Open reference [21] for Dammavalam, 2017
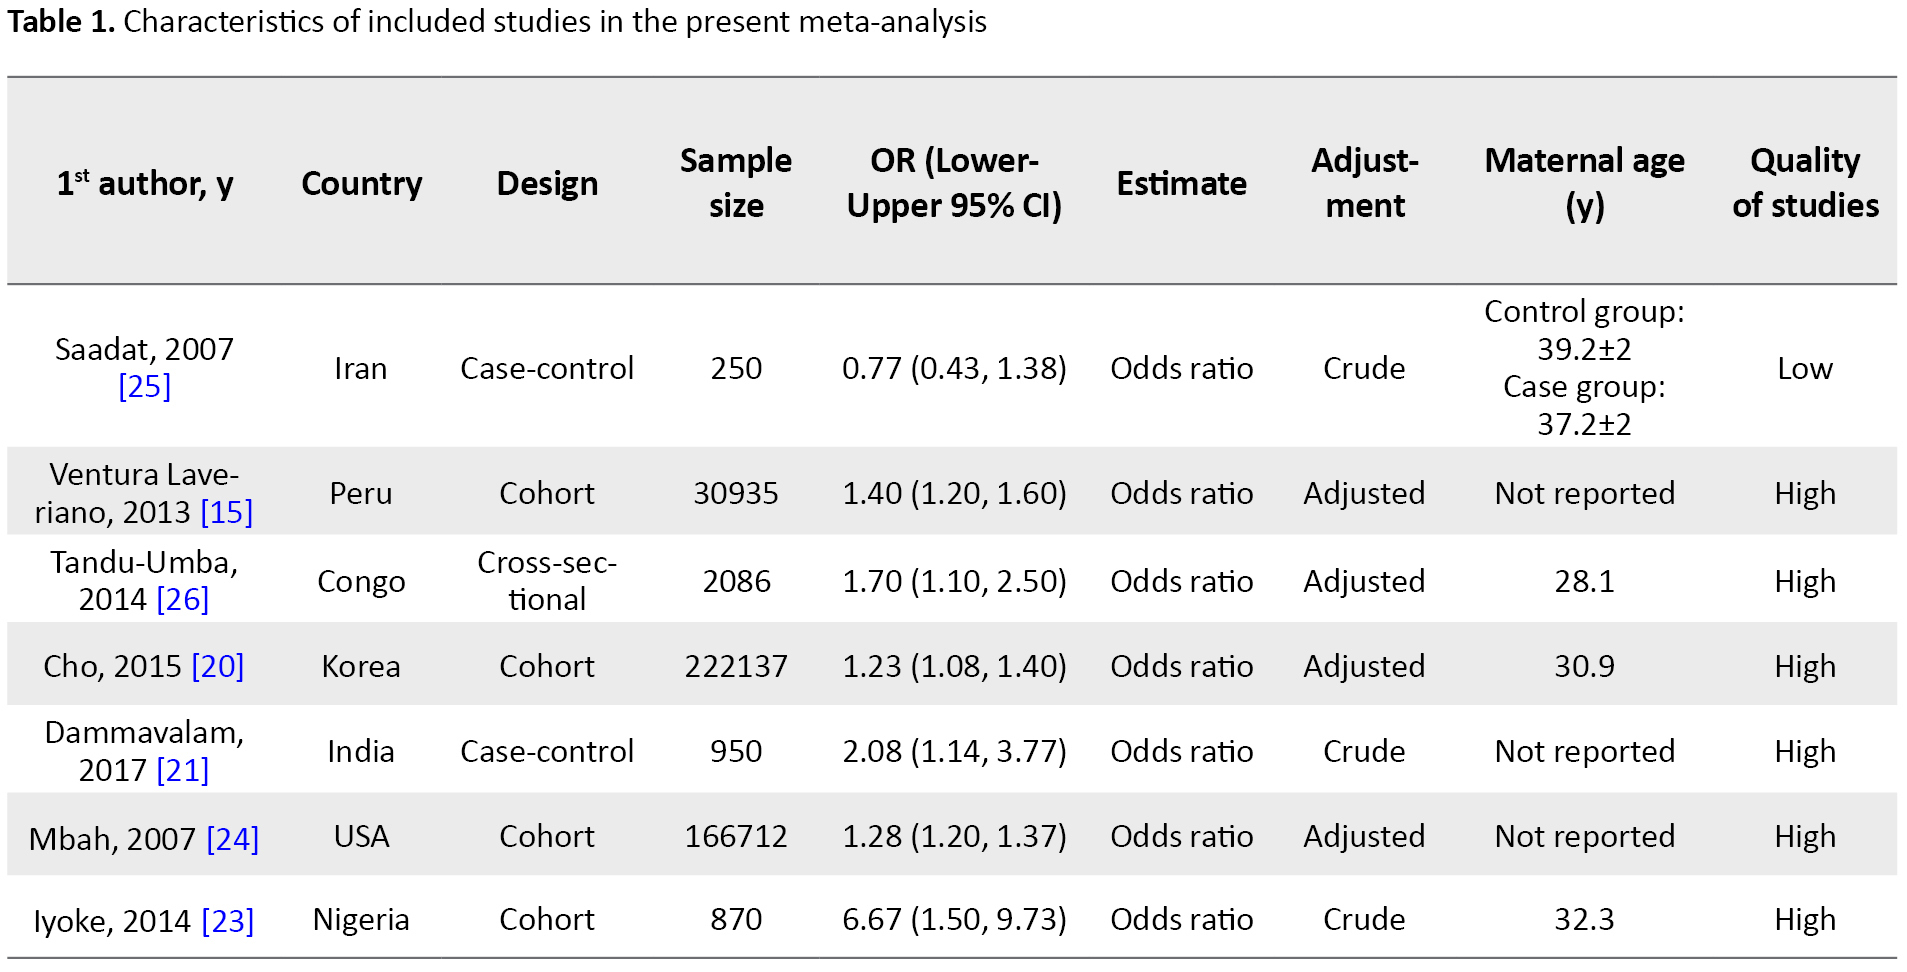1907x972 pixels. (182, 771)
